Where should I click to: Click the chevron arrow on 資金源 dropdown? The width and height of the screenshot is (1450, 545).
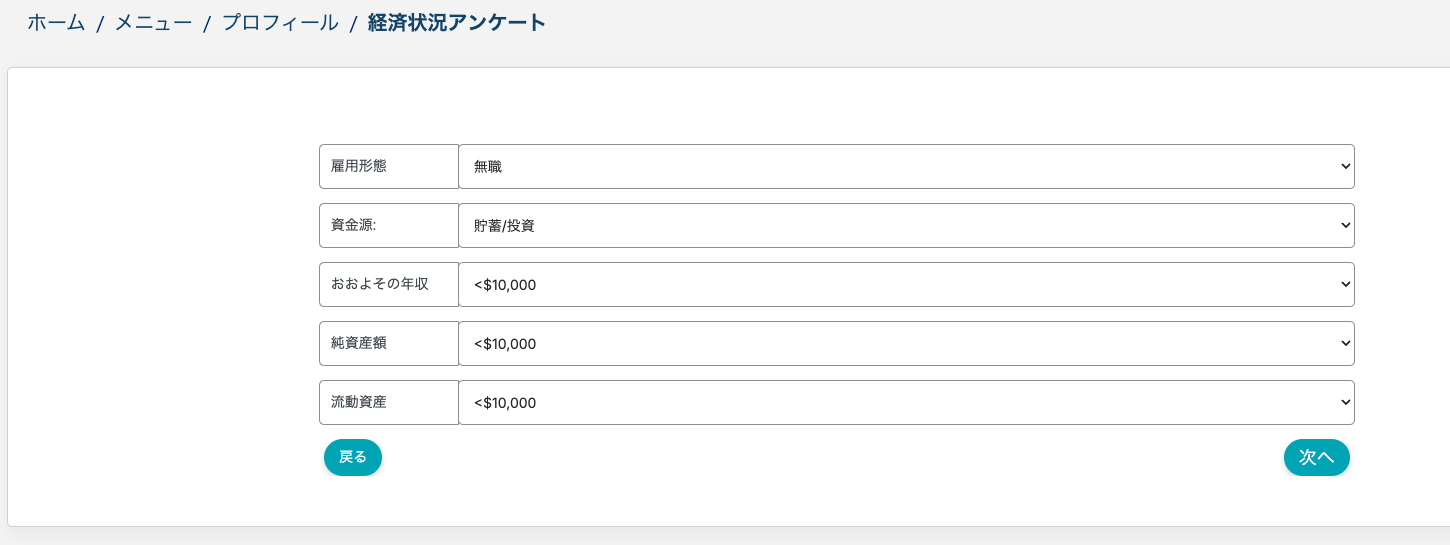pos(1344,226)
